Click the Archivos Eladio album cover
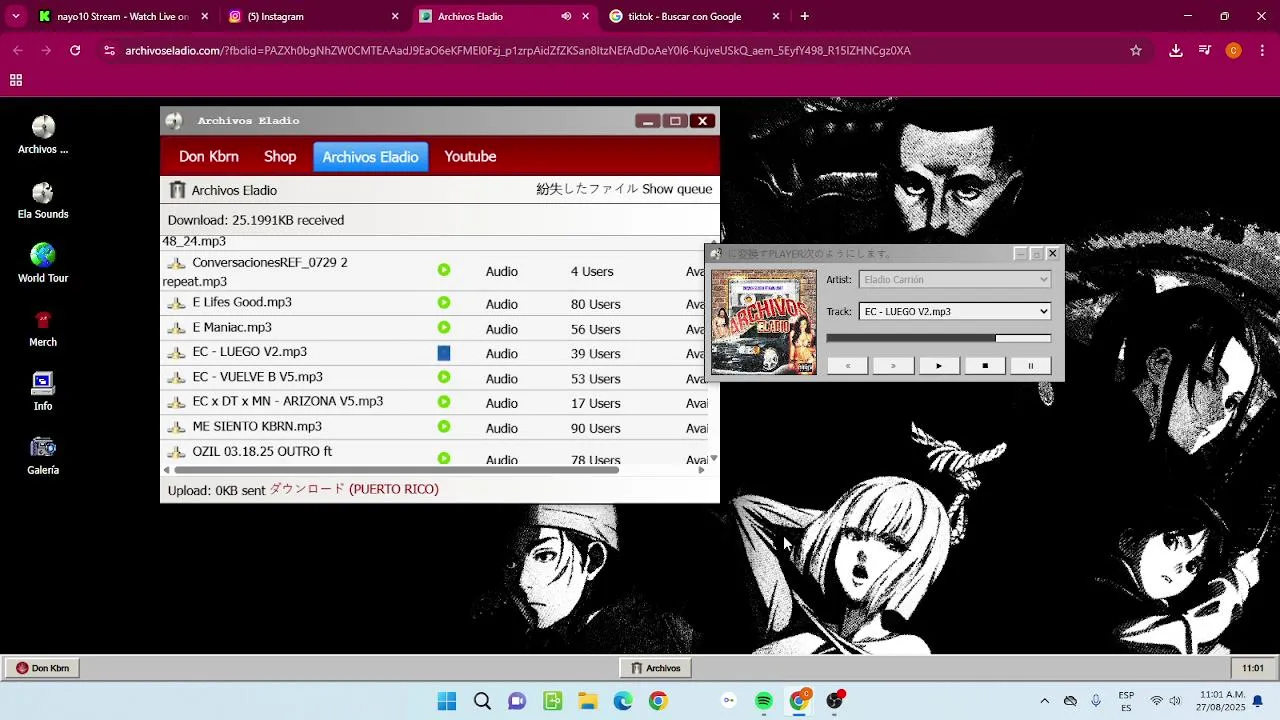This screenshot has width=1280, height=720. coord(764,322)
